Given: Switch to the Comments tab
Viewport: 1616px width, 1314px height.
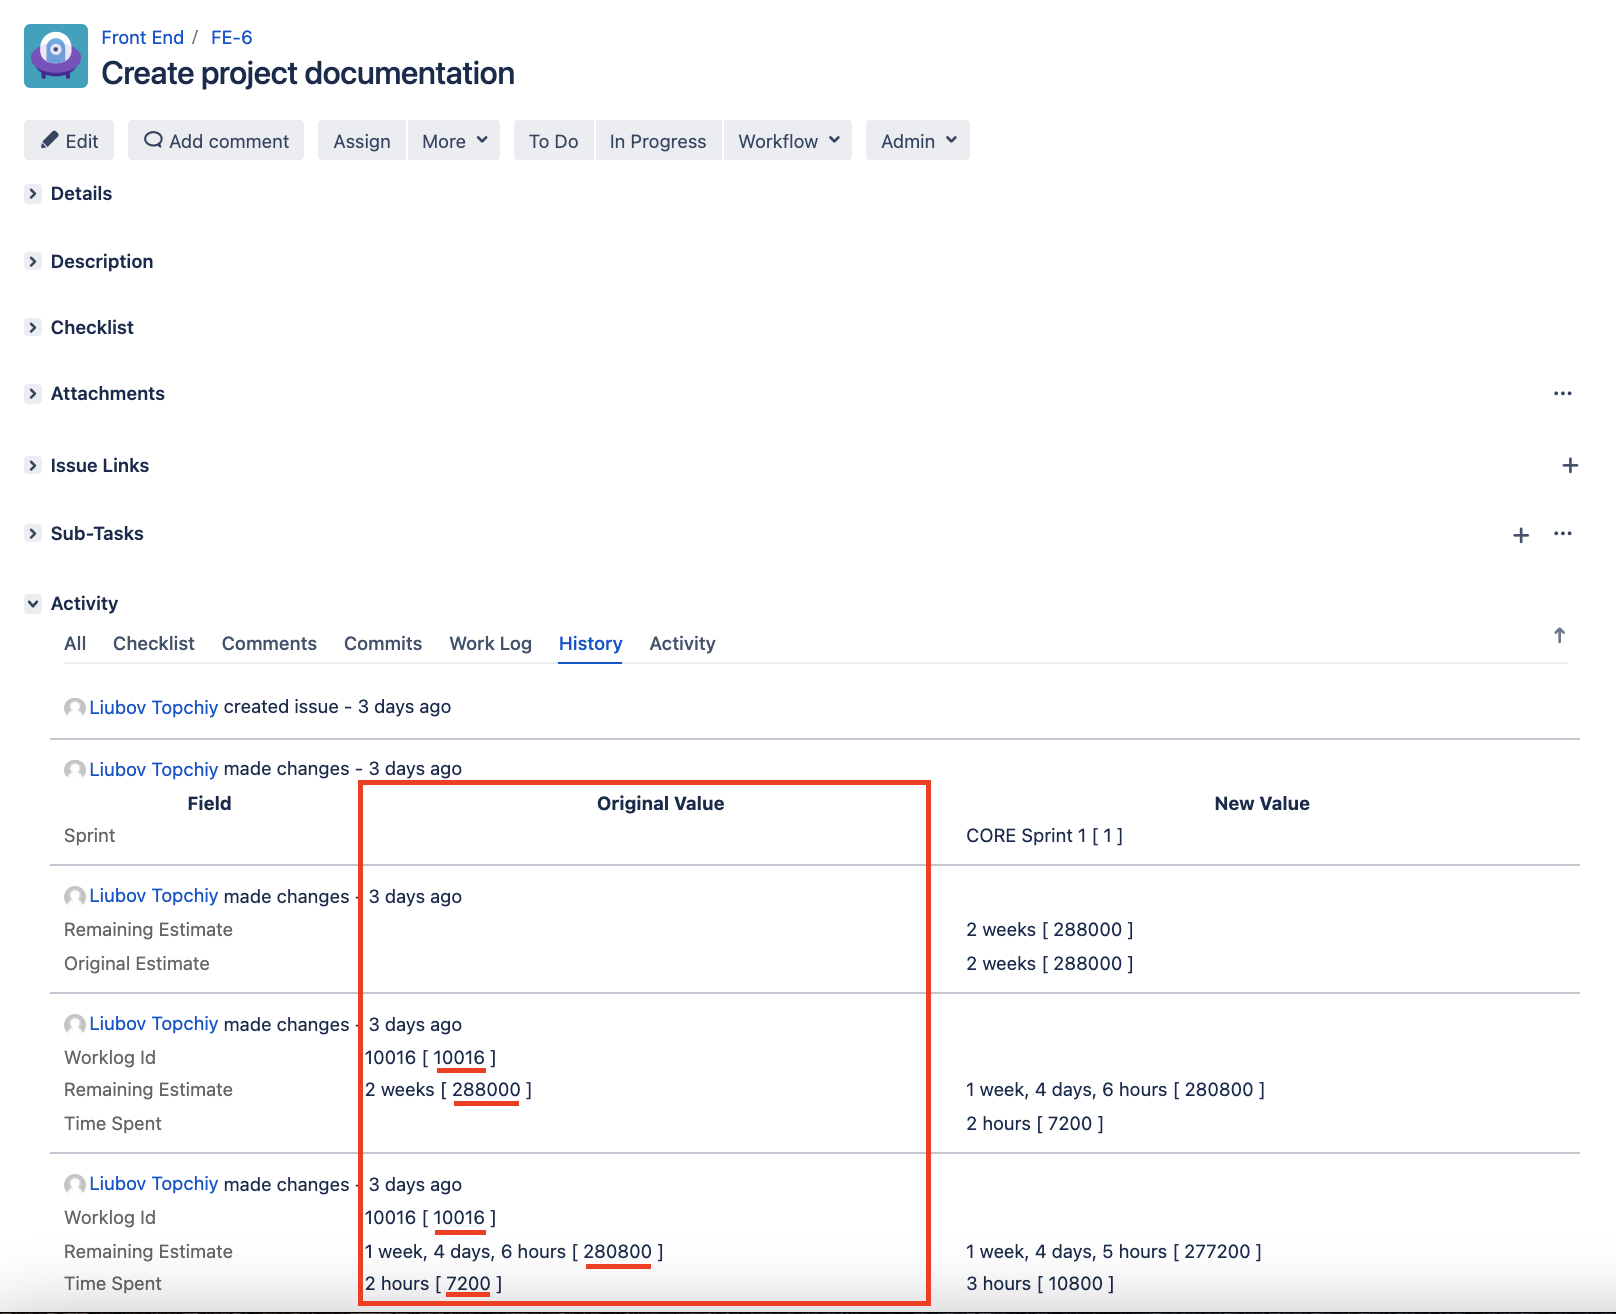Looking at the screenshot, I should coord(269,644).
